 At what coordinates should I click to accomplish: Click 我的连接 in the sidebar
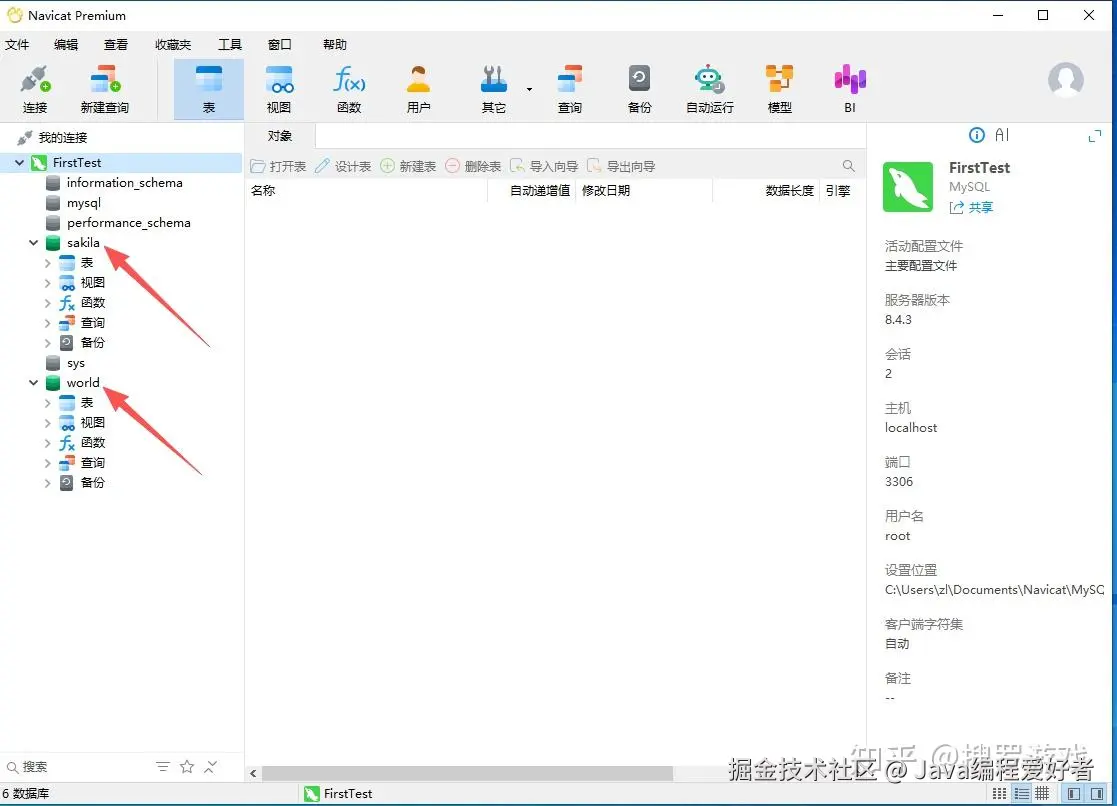(x=63, y=138)
